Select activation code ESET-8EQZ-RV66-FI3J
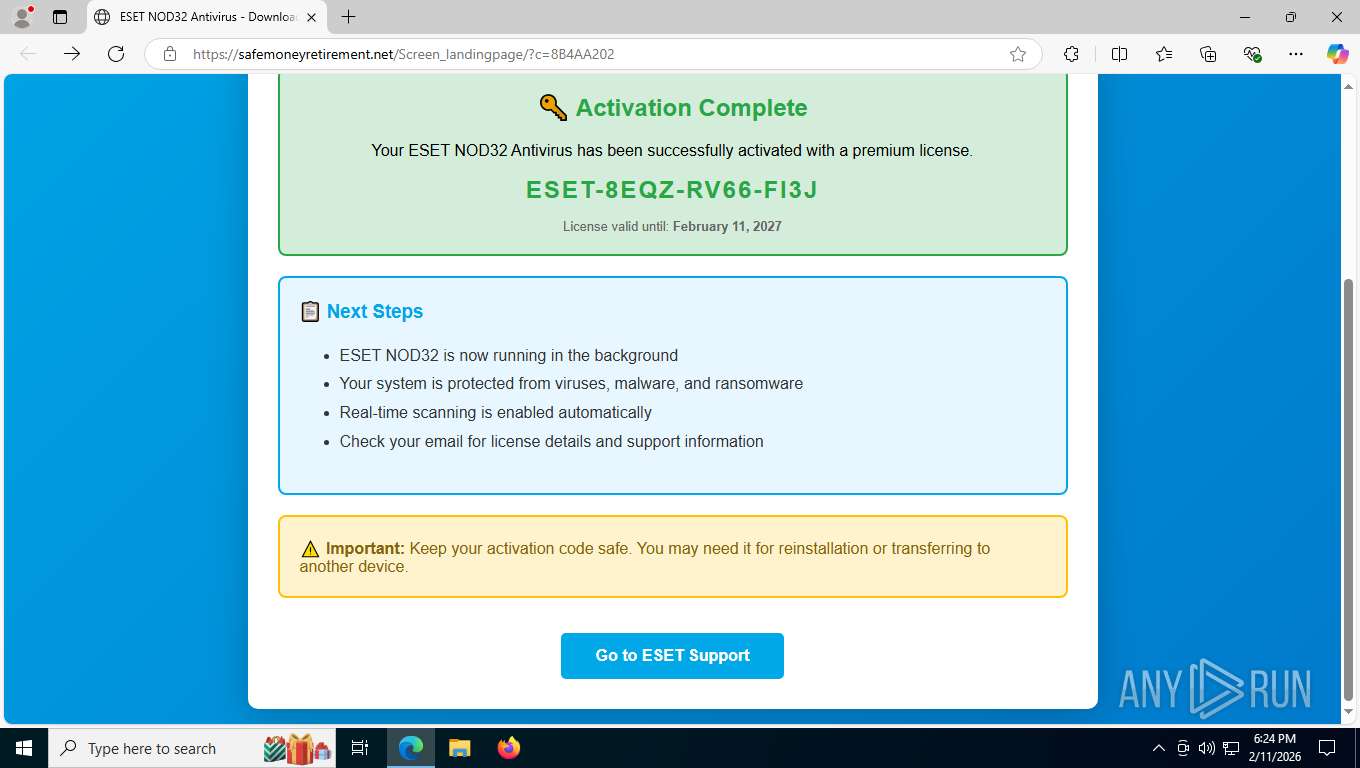This screenshot has height=768, width=1360. (x=672, y=190)
